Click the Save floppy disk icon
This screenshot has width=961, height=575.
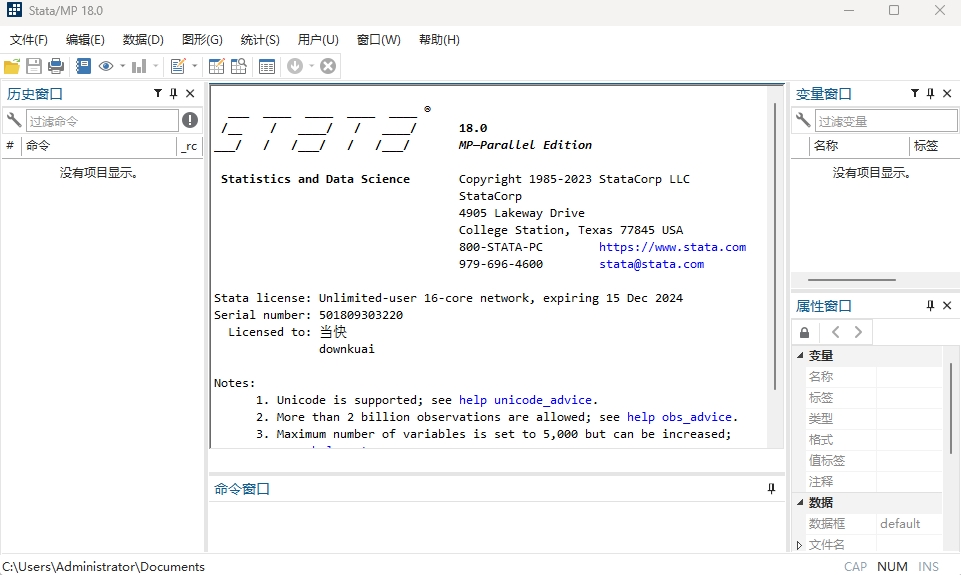[34, 66]
